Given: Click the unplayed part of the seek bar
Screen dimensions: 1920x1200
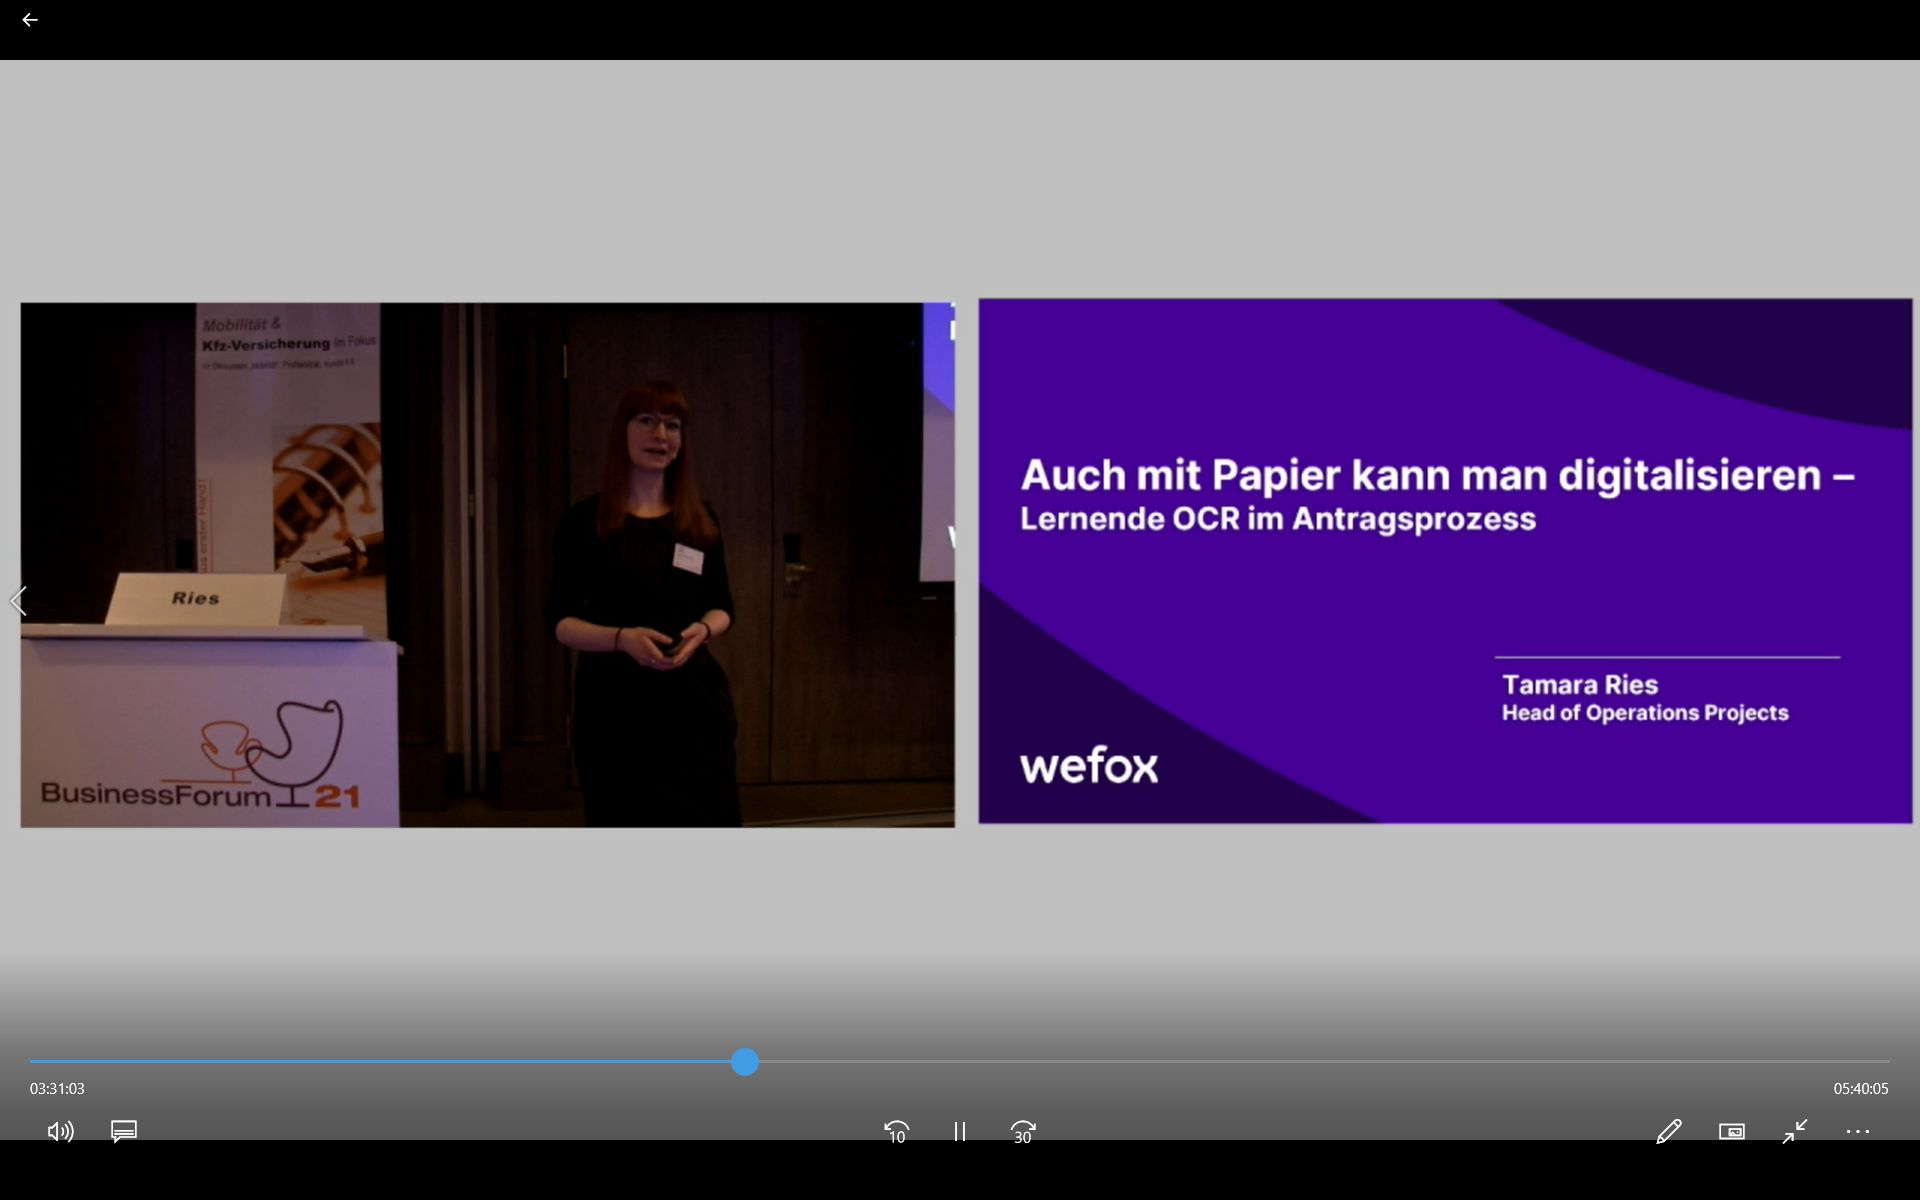Looking at the screenshot, I should [1300, 1062].
